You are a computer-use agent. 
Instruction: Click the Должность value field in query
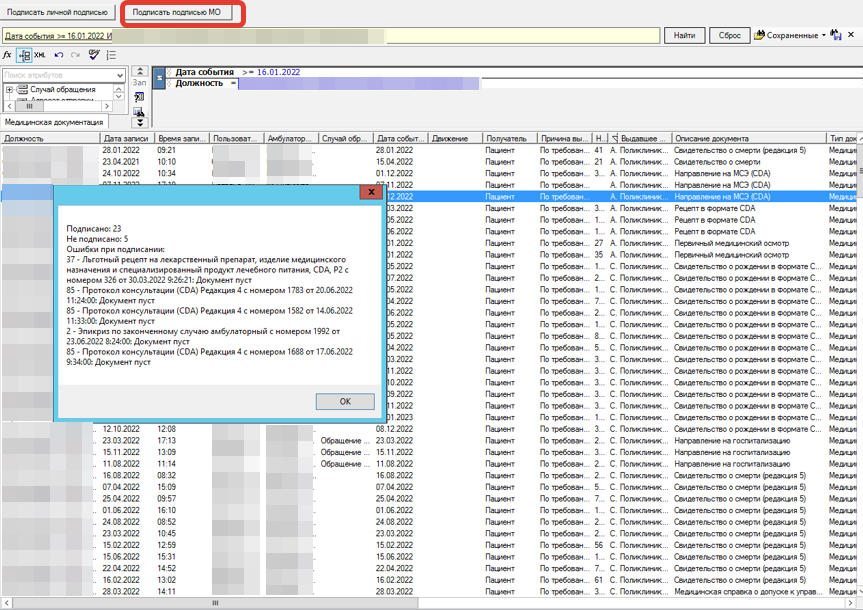(x=359, y=84)
